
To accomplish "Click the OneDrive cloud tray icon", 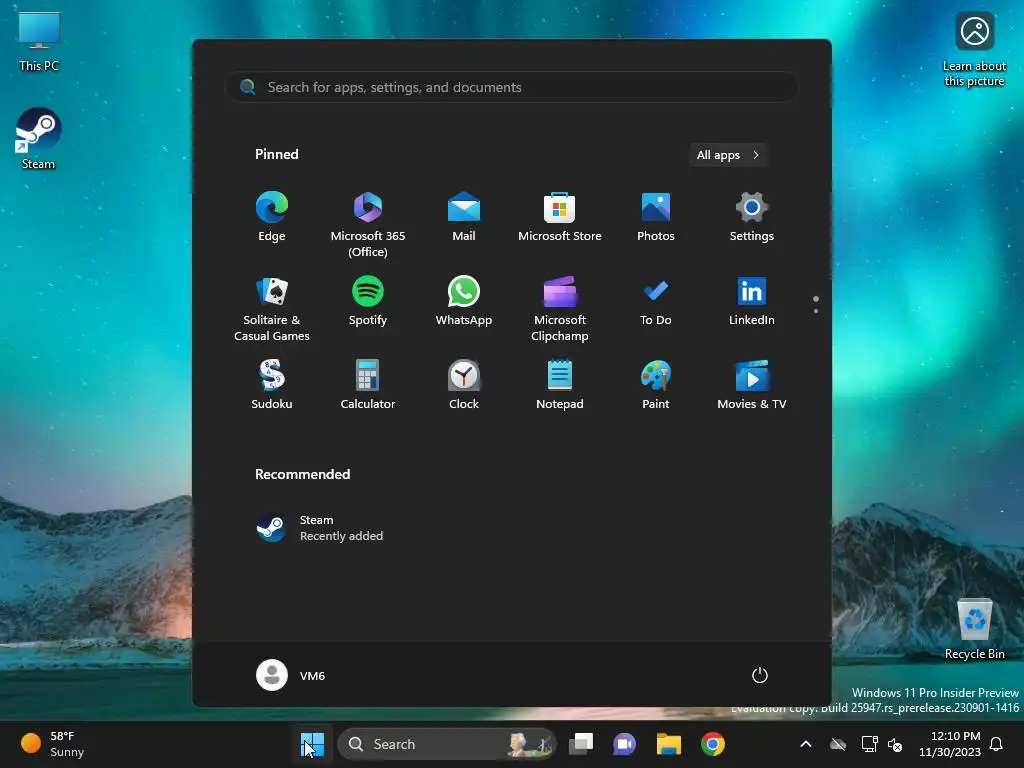I will tap(838, 744).
